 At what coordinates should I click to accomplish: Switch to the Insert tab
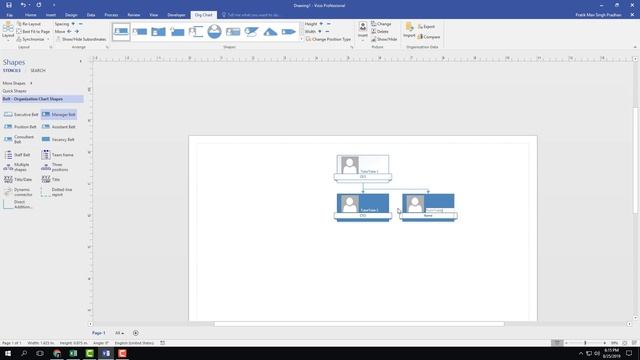pos(51,15)
